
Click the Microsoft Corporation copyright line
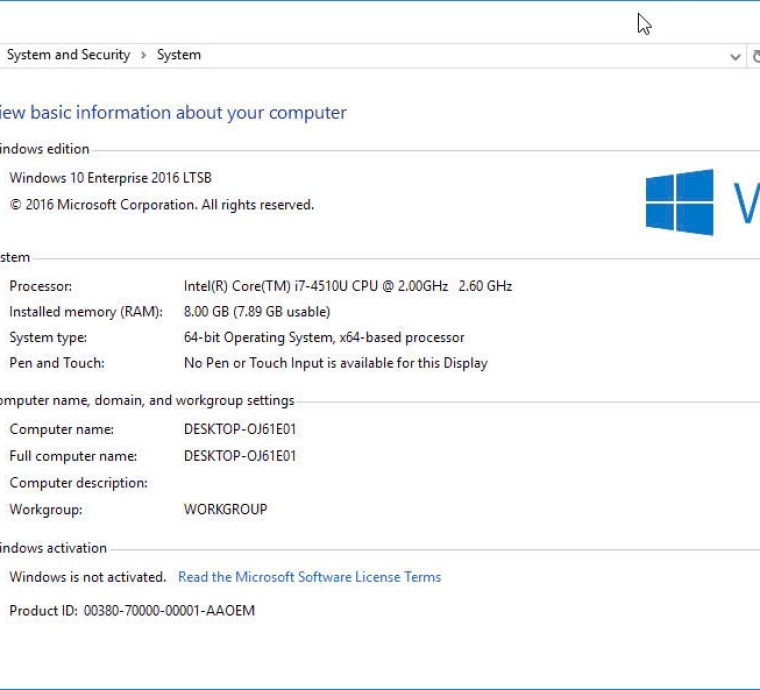click(x=161, y=205)
